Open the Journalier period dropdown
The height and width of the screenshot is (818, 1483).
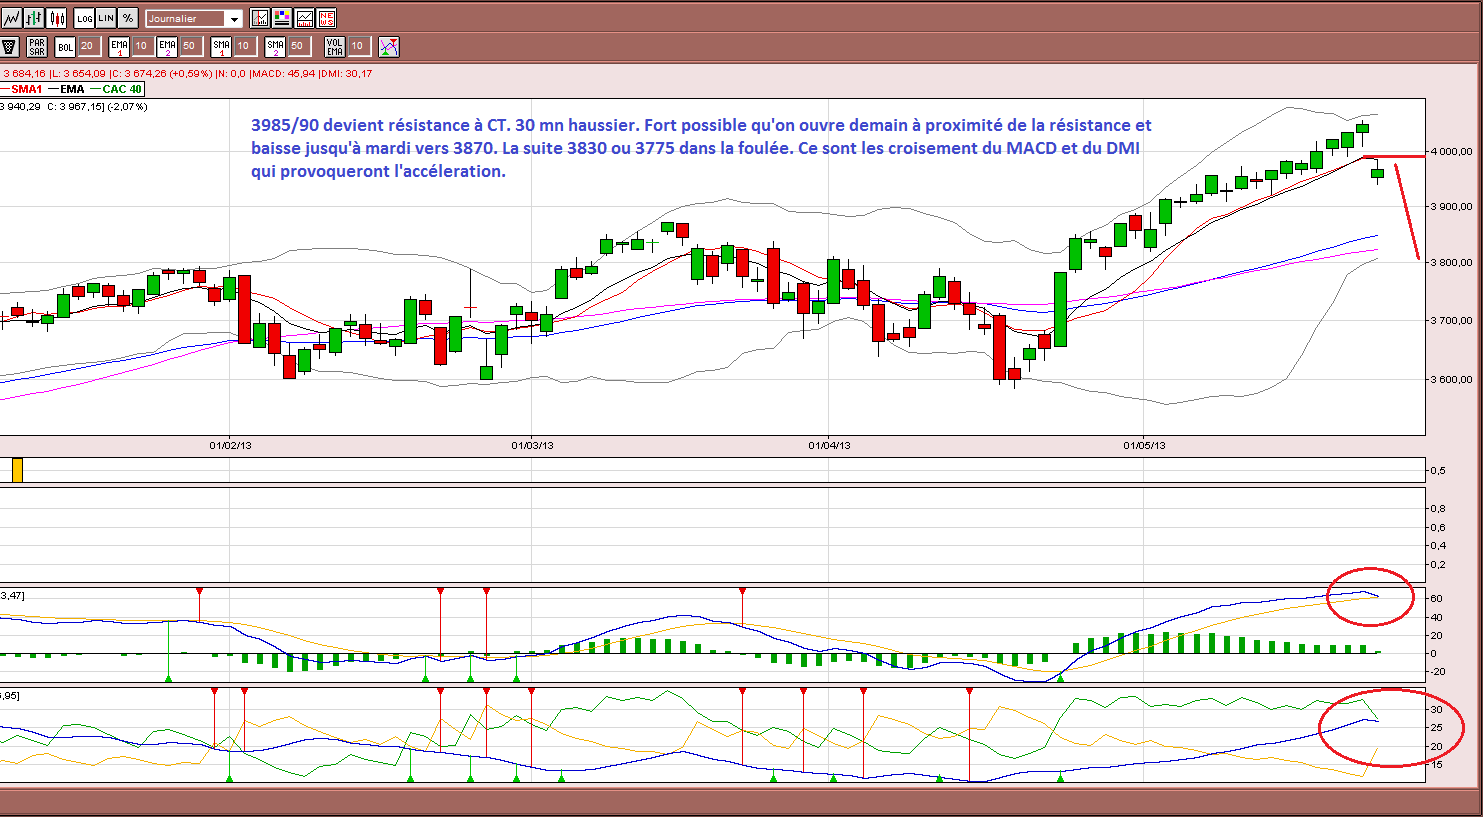click(194, 18)
